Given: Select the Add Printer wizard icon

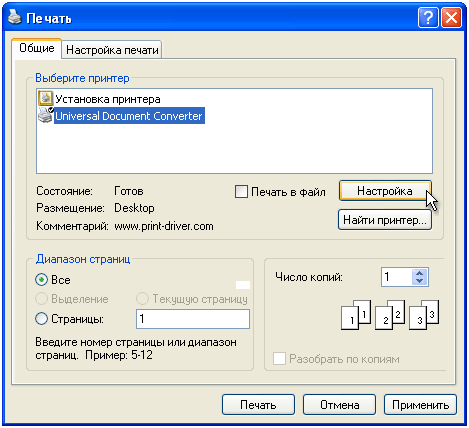Looking at the screenshot, I should 45,99.
